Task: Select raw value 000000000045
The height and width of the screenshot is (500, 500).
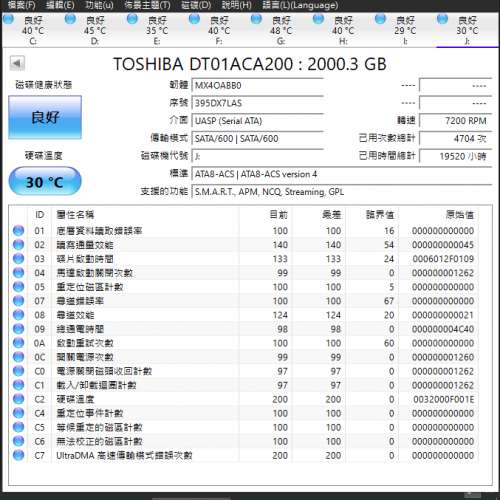Action: pos(443,245)
